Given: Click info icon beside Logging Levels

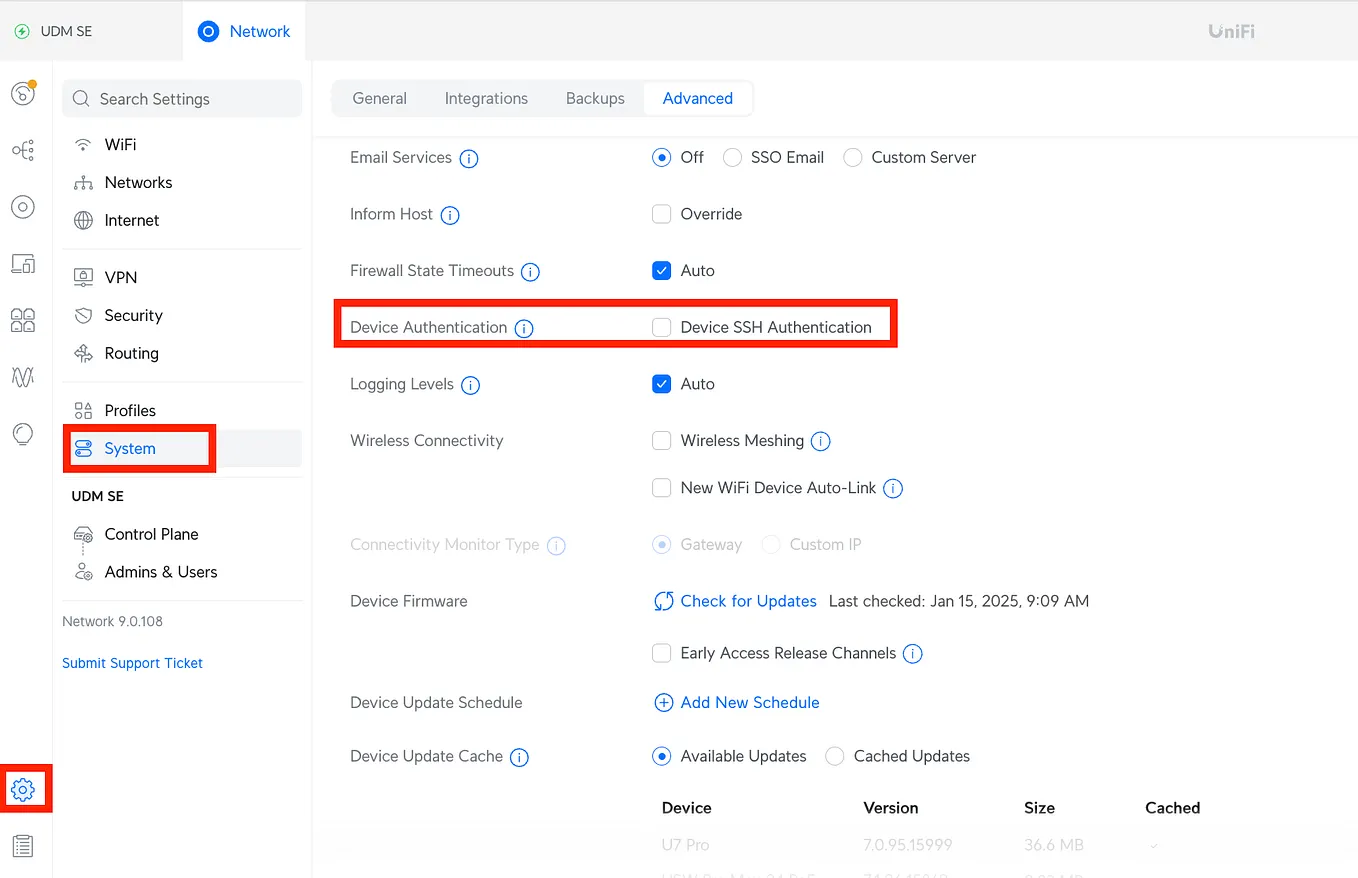Looking at the screenshot, I should click(x=470, y=385).
